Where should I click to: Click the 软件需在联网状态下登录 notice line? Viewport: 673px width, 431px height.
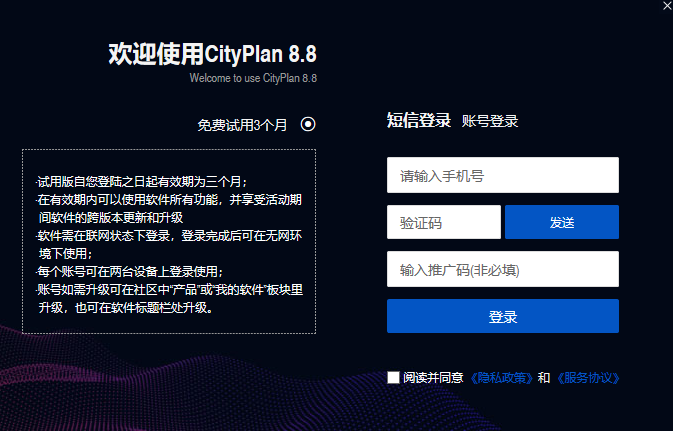click(169, 245)
